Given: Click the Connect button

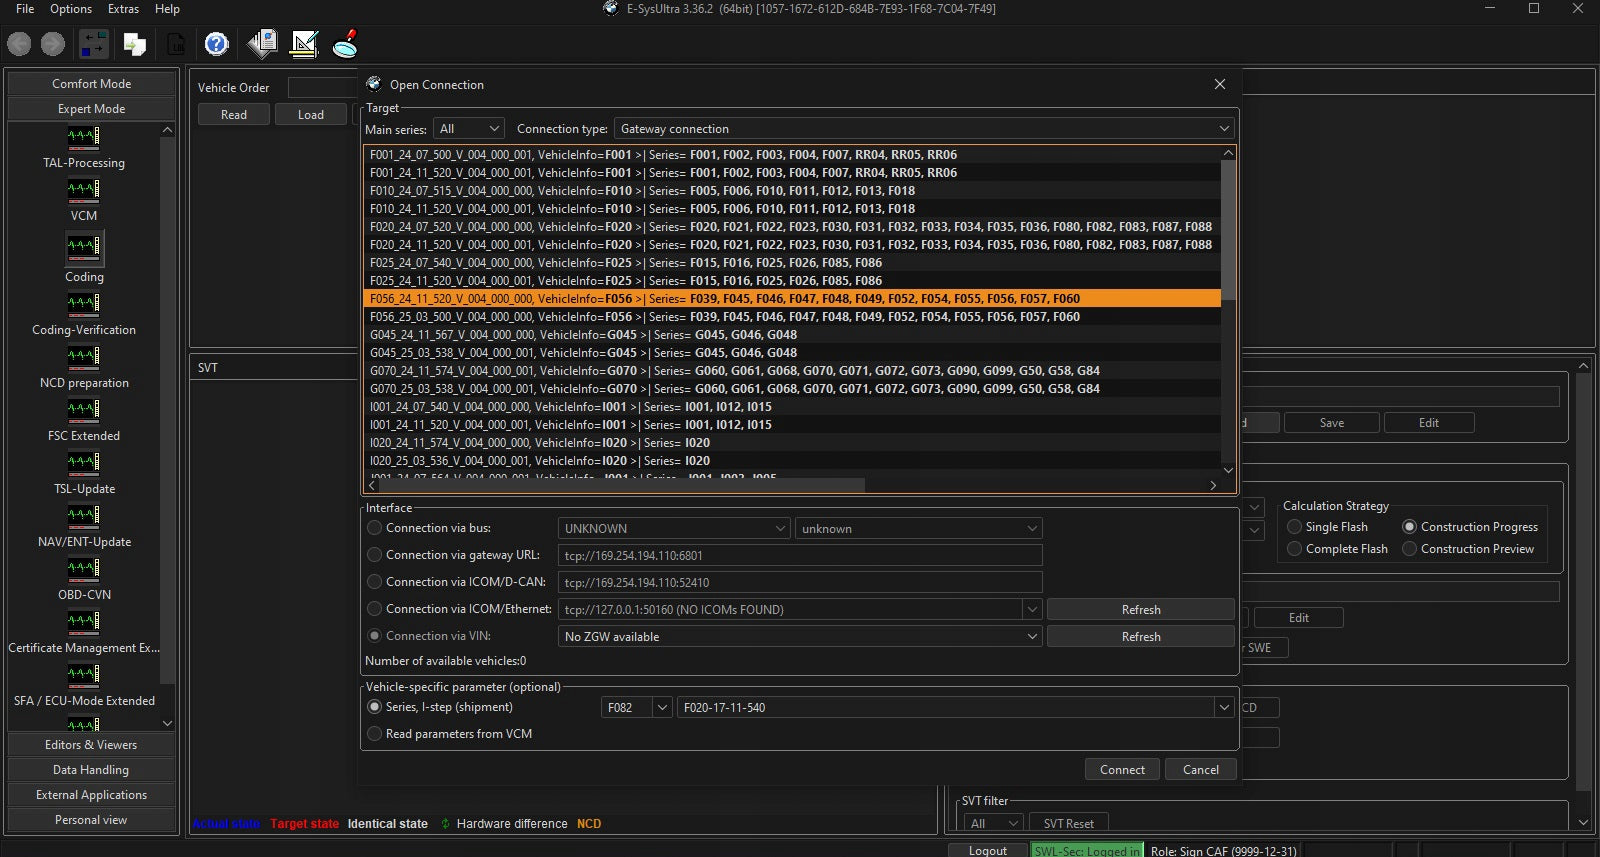Looking at the screenshot, I should point(1122,770).
